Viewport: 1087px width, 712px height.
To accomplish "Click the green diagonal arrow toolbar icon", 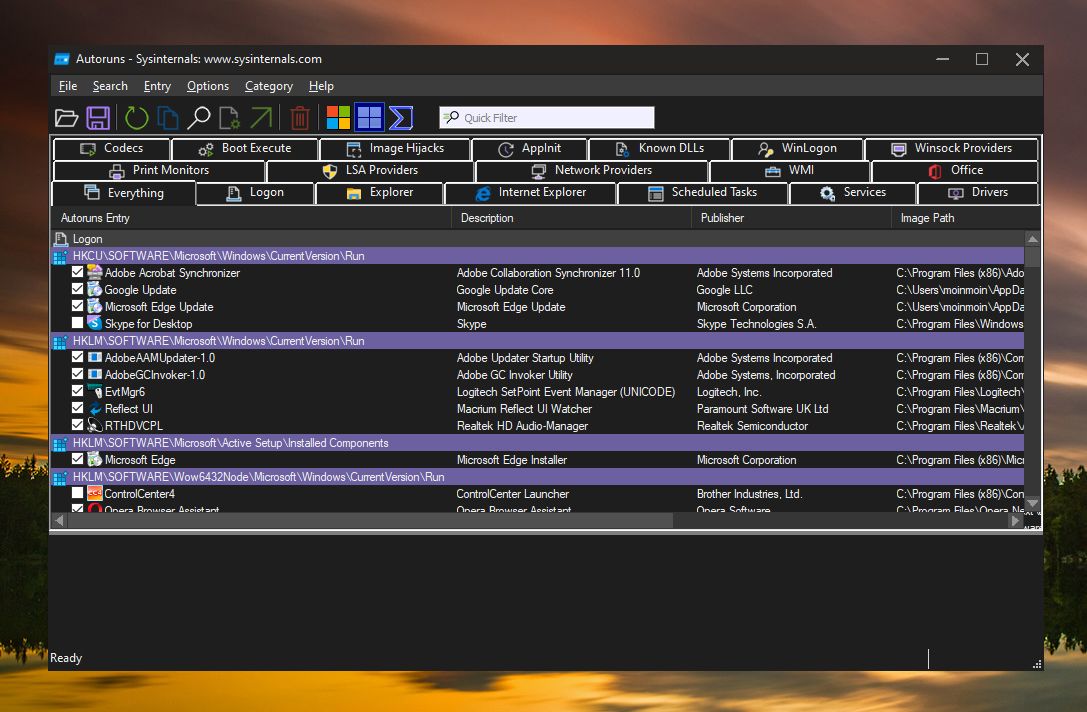I will (261, 118).
